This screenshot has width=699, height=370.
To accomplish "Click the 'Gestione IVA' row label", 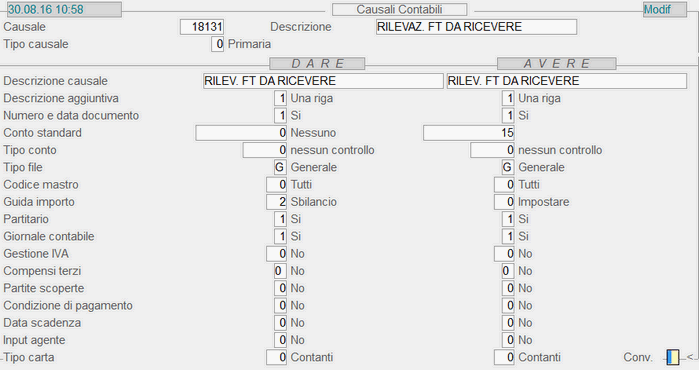I will (36, 254).
